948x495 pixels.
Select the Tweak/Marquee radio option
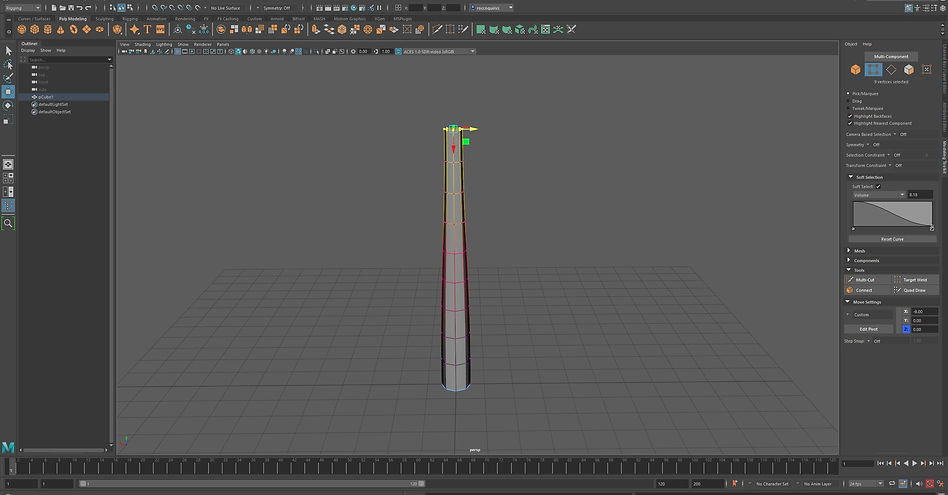pyautogui.click(x=848, y=108)
